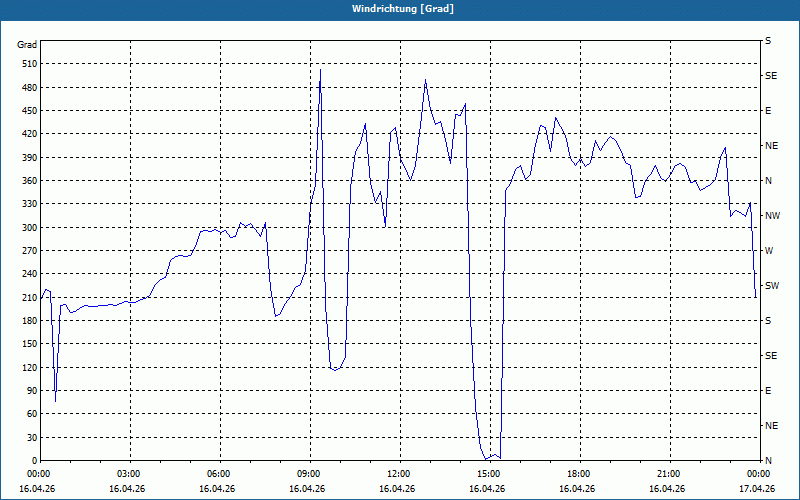Select the E compass label opposite 90

point(768,391)
